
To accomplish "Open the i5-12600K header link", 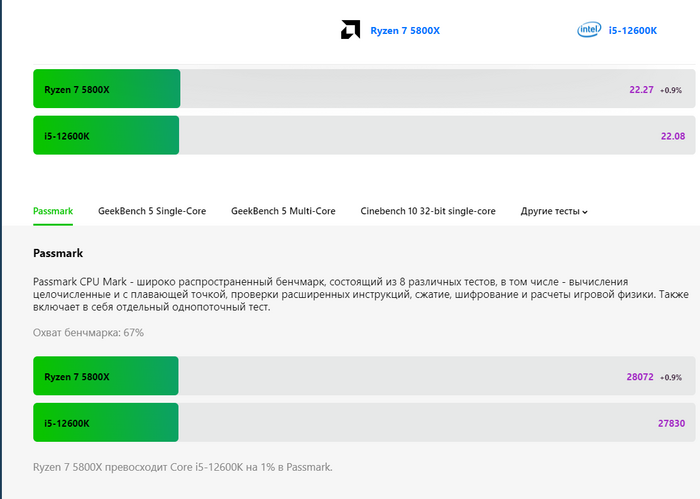I will click(x=633, y=31).
